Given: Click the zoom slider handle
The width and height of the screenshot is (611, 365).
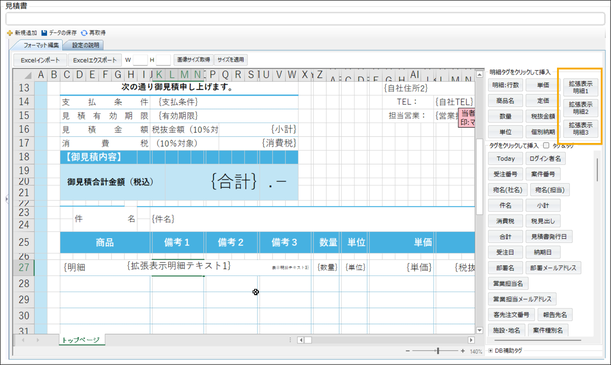Looking at the screenshot, I should 438,351.
